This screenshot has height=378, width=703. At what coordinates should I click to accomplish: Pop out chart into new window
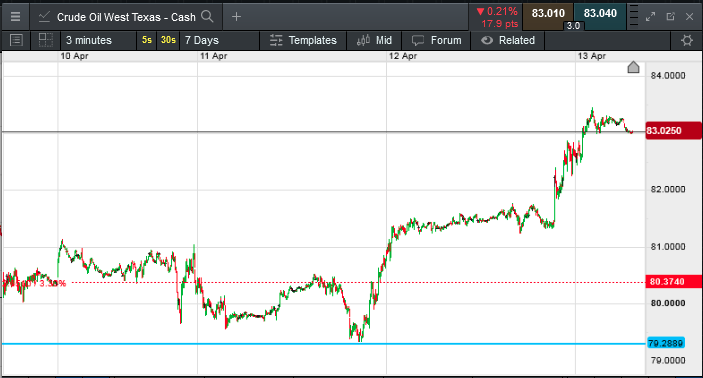click(x=670, y=17)
